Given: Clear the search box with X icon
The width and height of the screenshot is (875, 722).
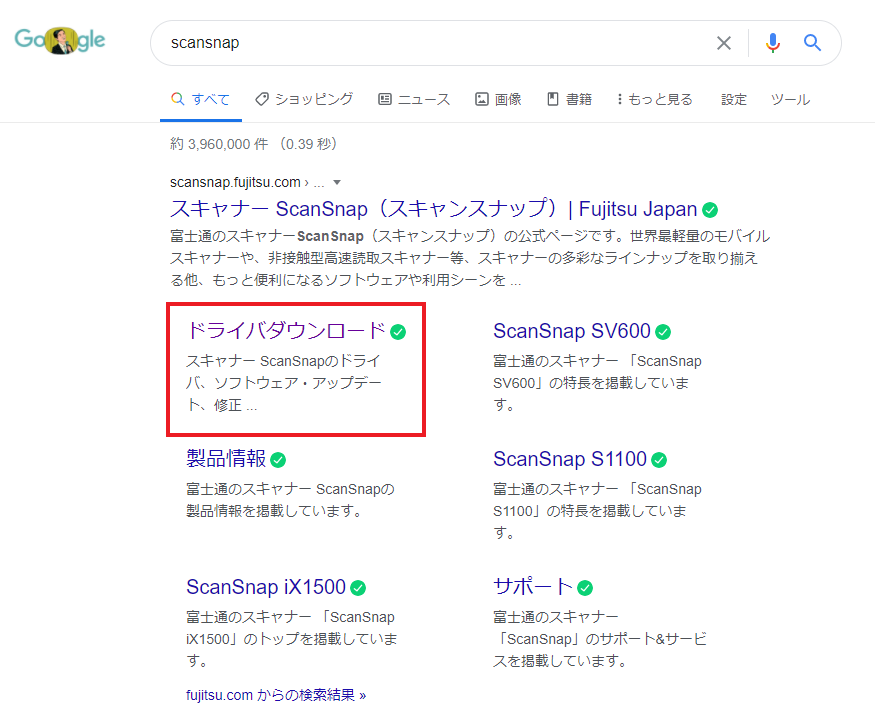Looking at the screenshot, I should tap(724, 43).
